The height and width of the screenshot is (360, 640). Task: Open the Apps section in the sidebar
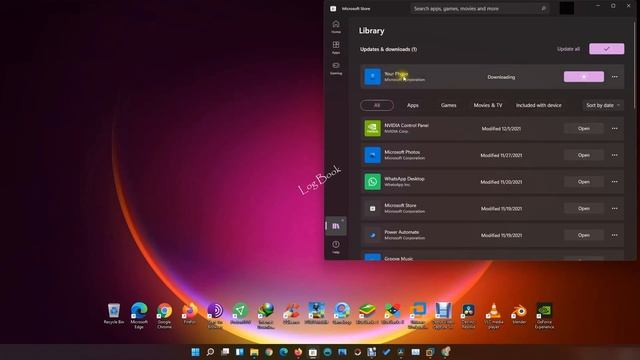336,47
